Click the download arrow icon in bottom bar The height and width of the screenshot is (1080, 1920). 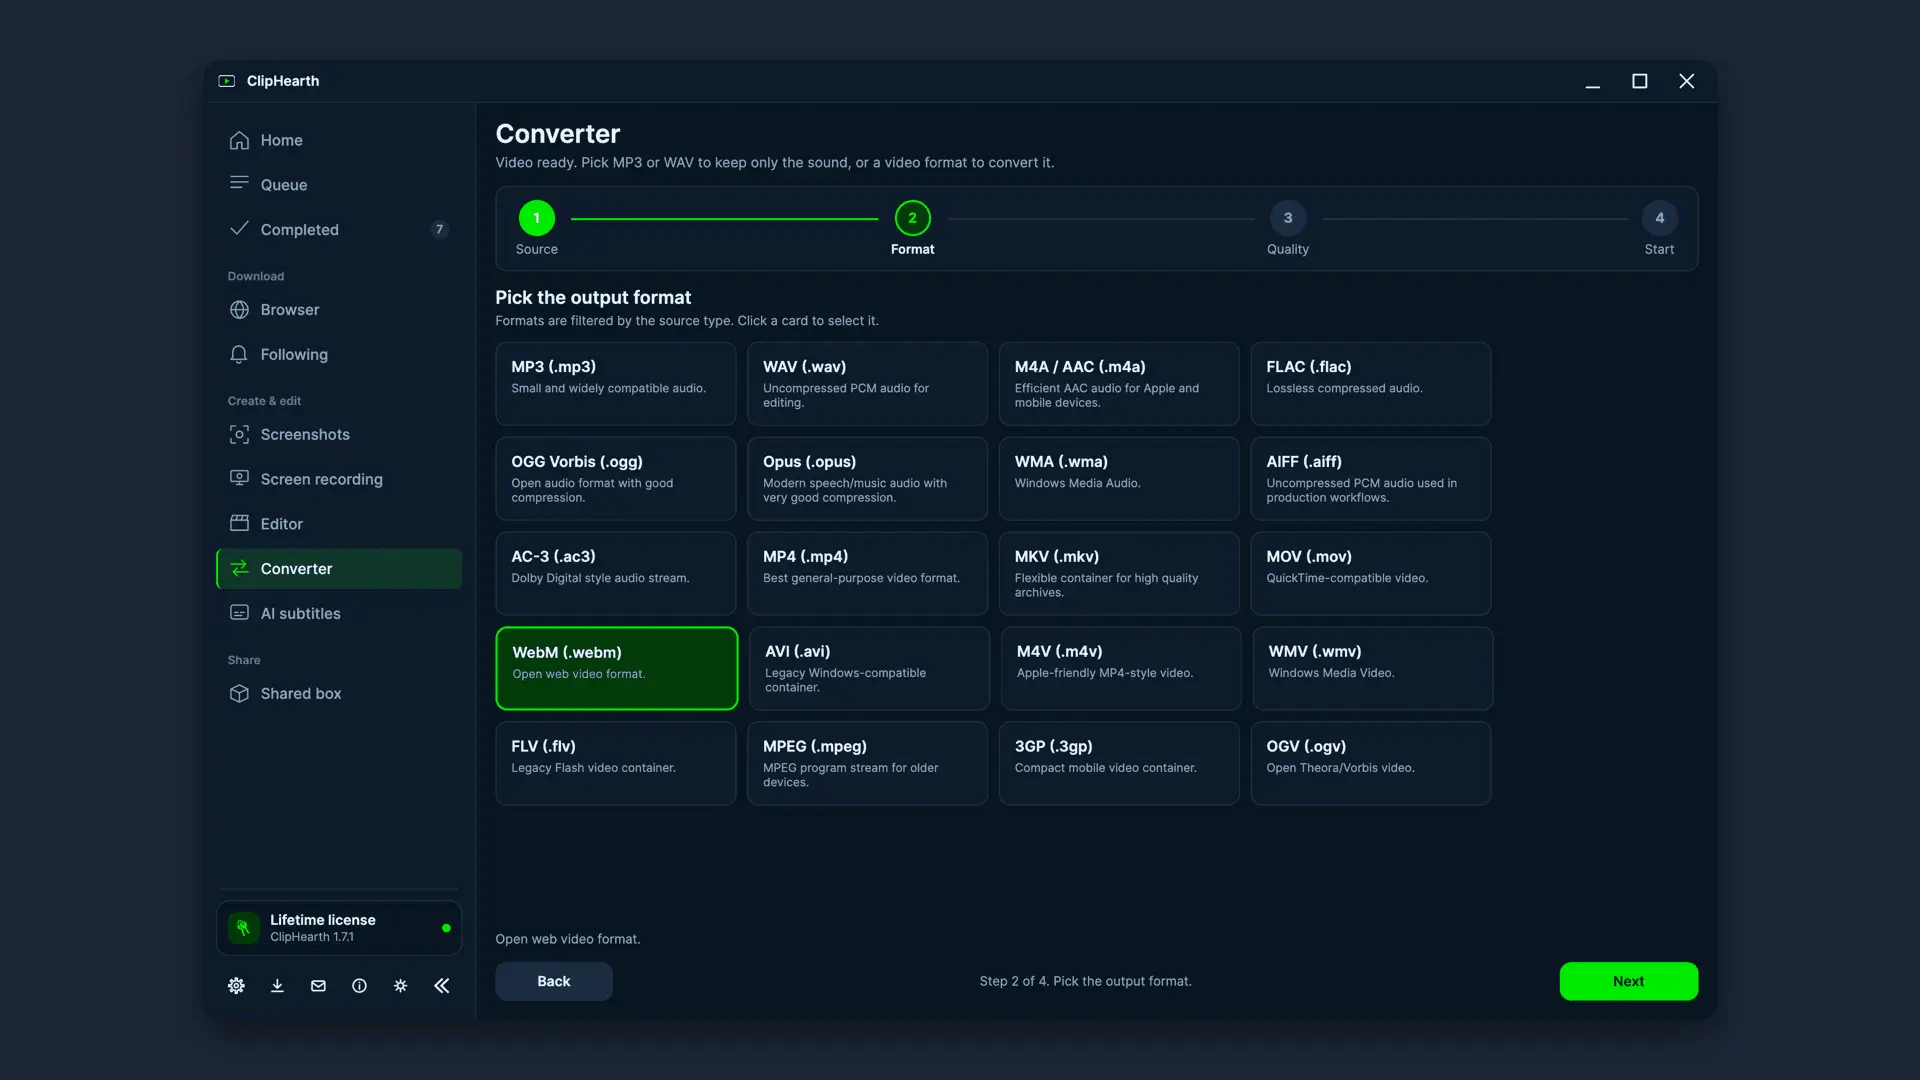coord(277,985)
